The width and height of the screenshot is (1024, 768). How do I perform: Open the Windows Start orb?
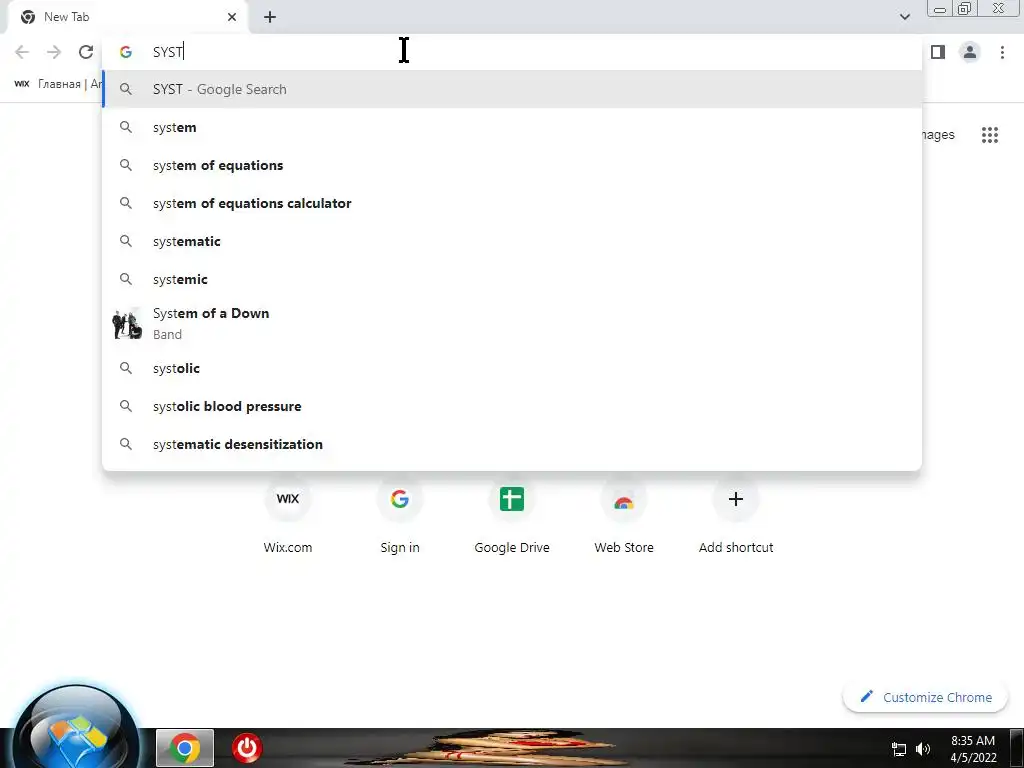point(75,730)
